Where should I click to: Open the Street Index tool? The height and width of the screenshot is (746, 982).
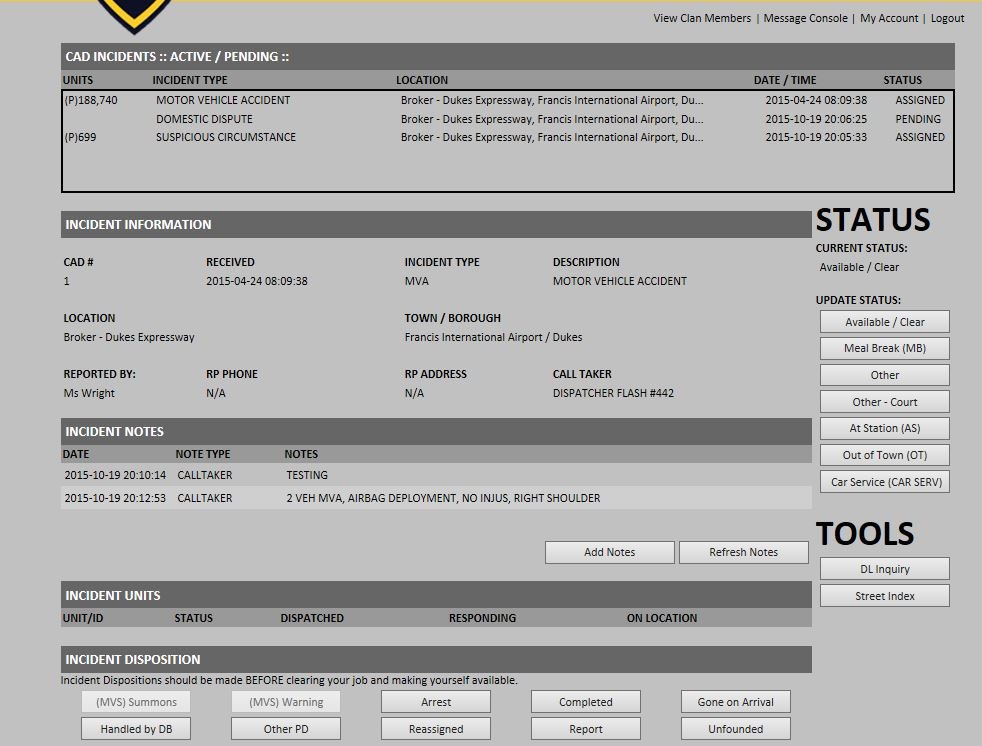tap(884, 595)
